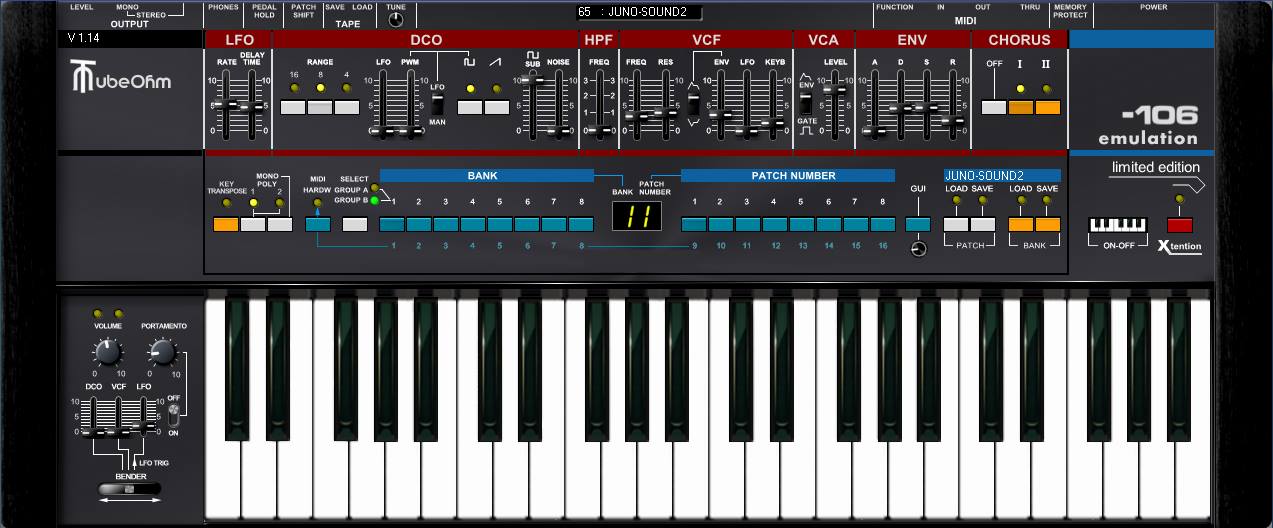The height and width of the screenshot is (528, 1273).
Task: Click the orange KEY TRANSPOSE button
Action: point(226,224)
